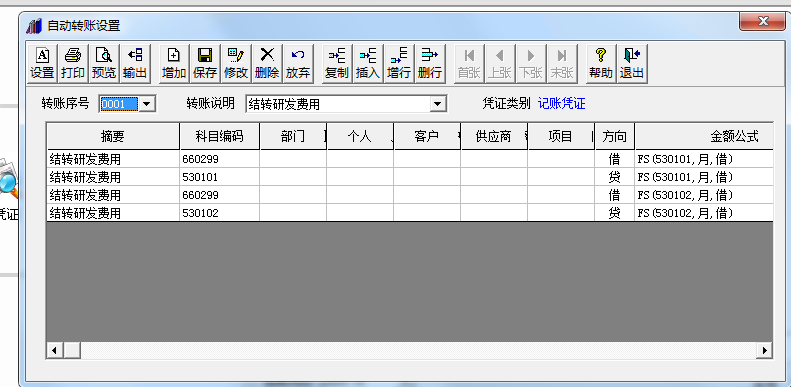Open the 设置 toolbar button
Image resolution: width=791 pixels, height=387 pixels.
42,64
